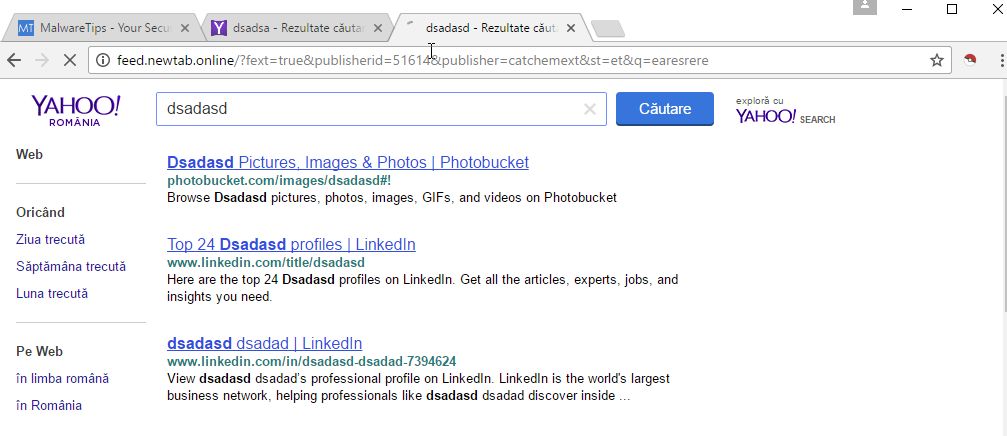
Task: Click 'Here are the top 24' snippet
Action: click(x=423, y=288)
